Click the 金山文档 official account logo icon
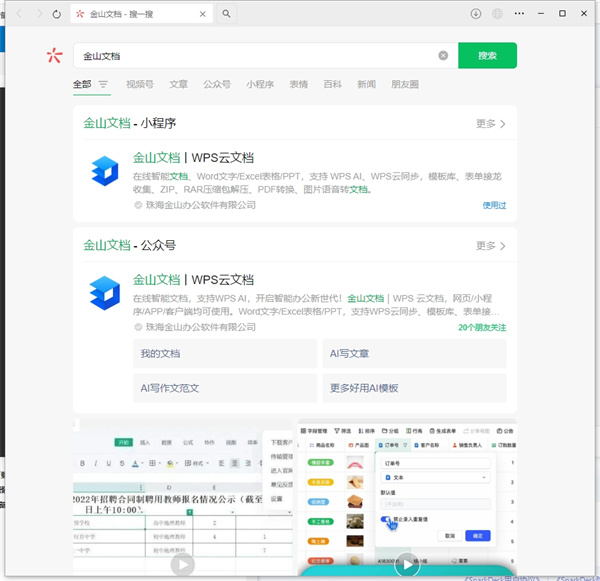The width and height of the screenshot is (600, 581). pyautogui.click(x=105, y=293)
